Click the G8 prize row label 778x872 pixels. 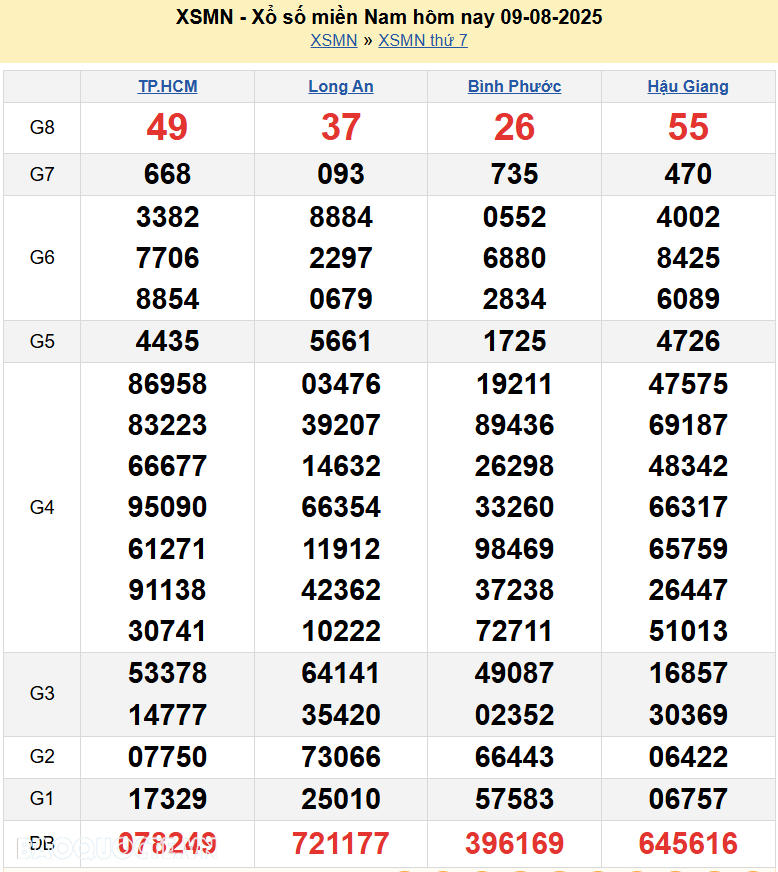coord(42,127)
